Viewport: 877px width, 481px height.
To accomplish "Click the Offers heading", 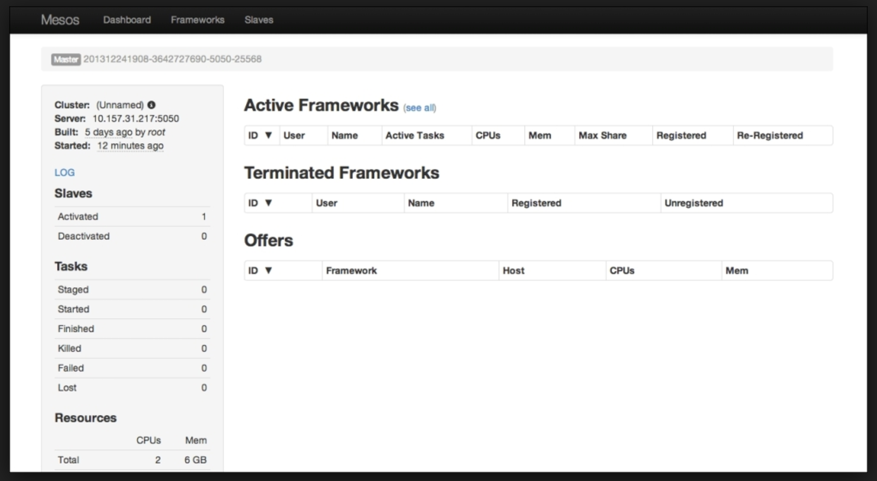I will (268, 240).
